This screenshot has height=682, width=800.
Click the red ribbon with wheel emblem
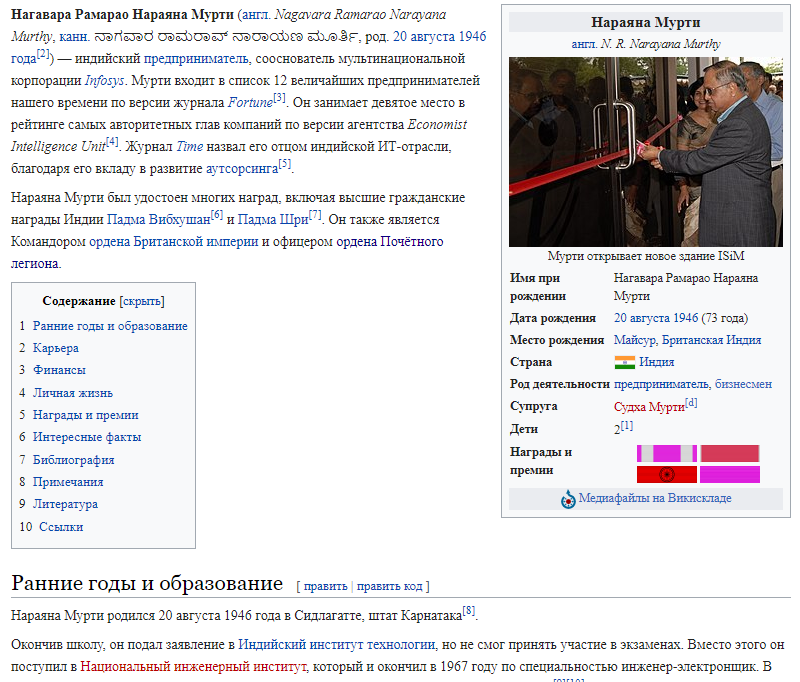(666, 474)
